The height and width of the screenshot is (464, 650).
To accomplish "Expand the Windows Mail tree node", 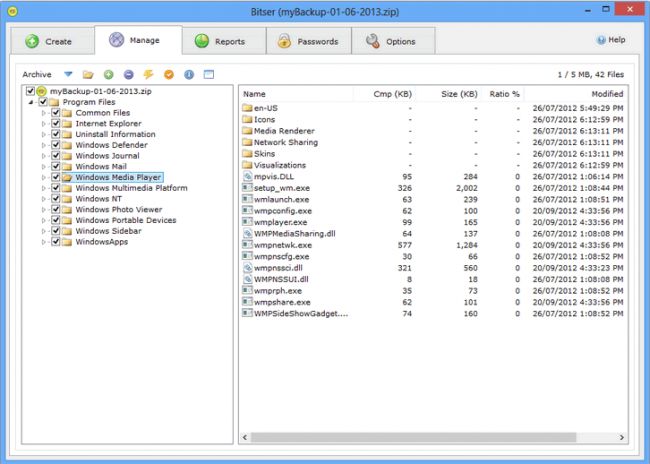I will point(44,167).
